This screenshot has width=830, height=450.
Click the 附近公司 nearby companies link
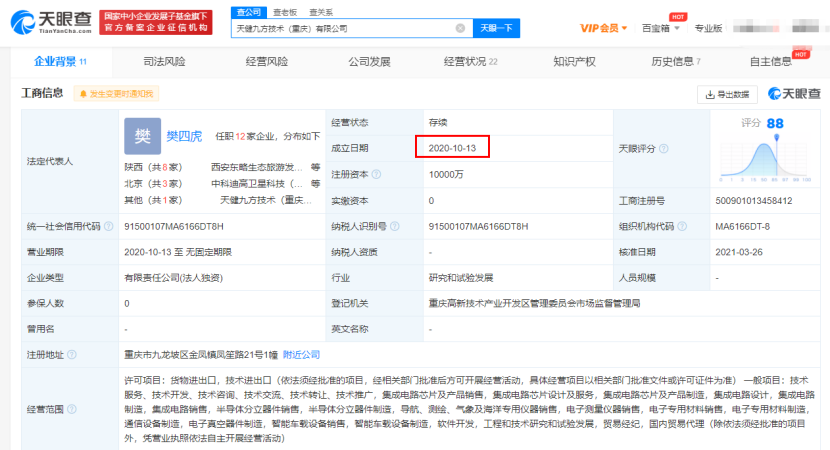click(301, 354)
